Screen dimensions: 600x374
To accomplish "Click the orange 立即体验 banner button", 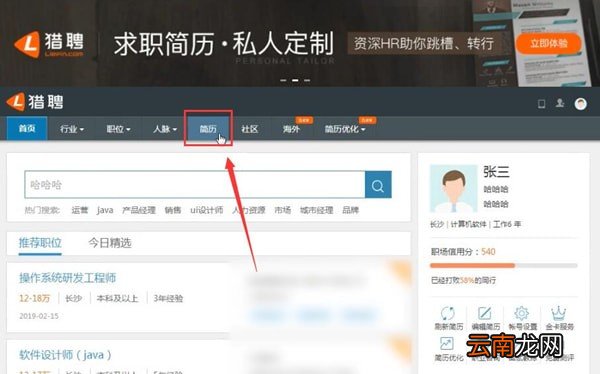I will coord(548,43).
